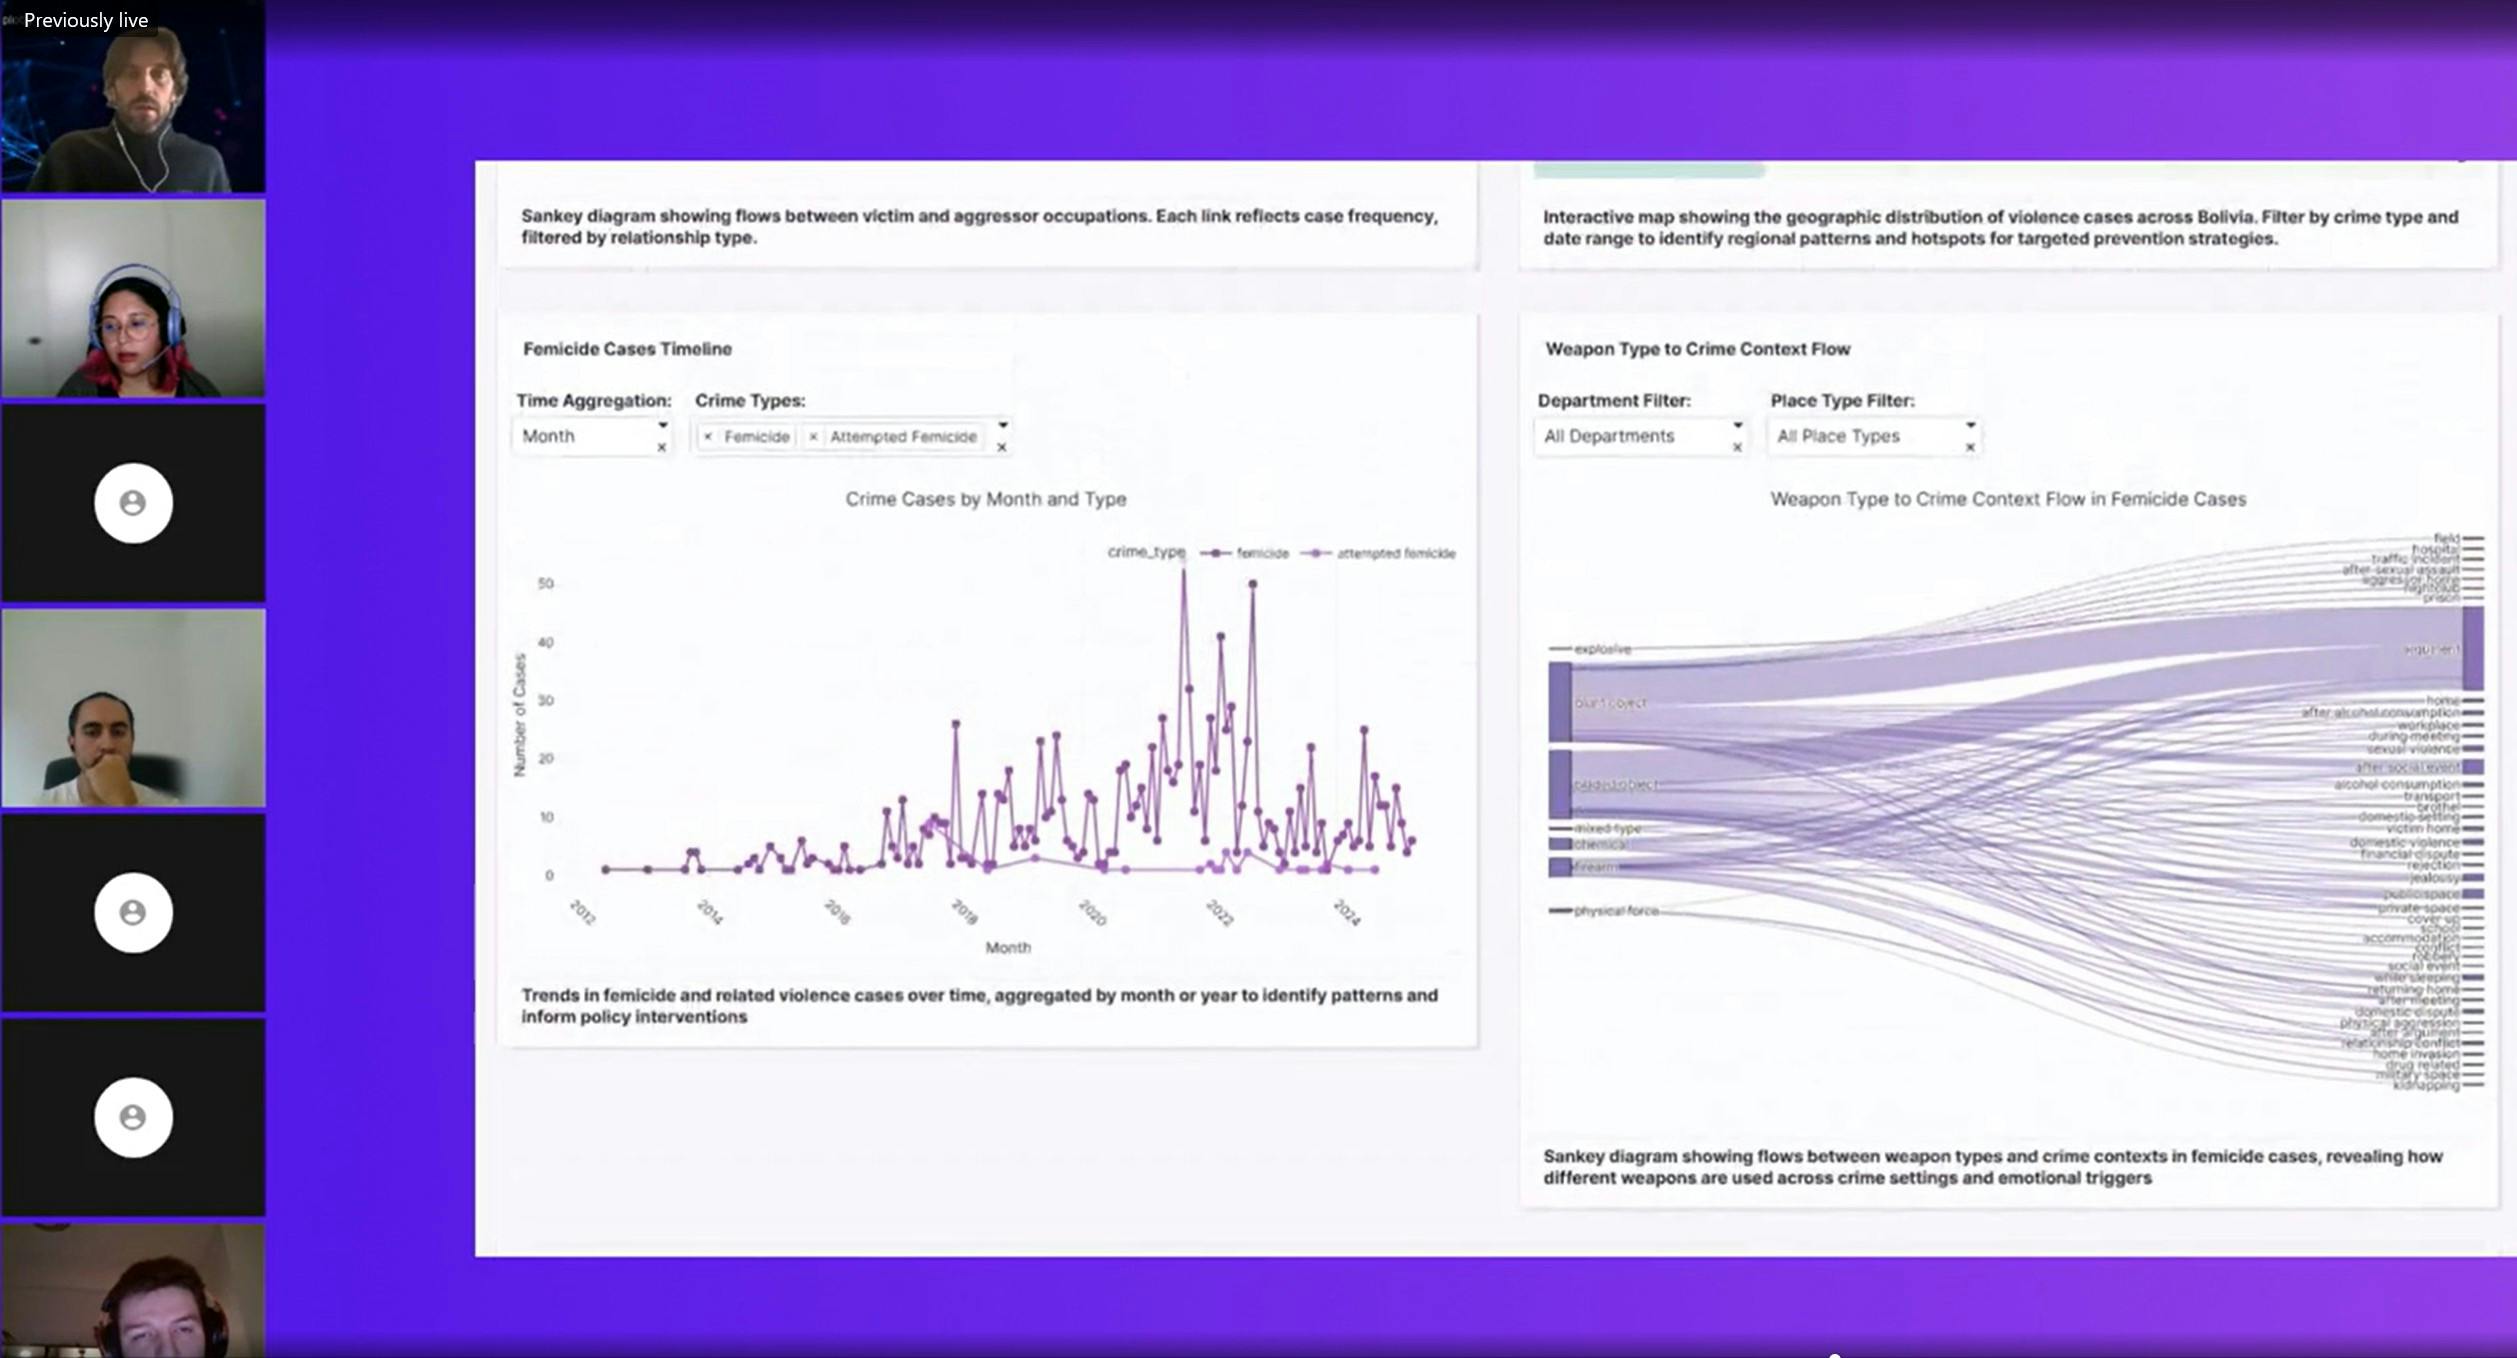Click the attempted femicide legend marker dot
The height and width of the screenshot is (1358, 2517).
pyautogui.click(x=1316, y=553)
